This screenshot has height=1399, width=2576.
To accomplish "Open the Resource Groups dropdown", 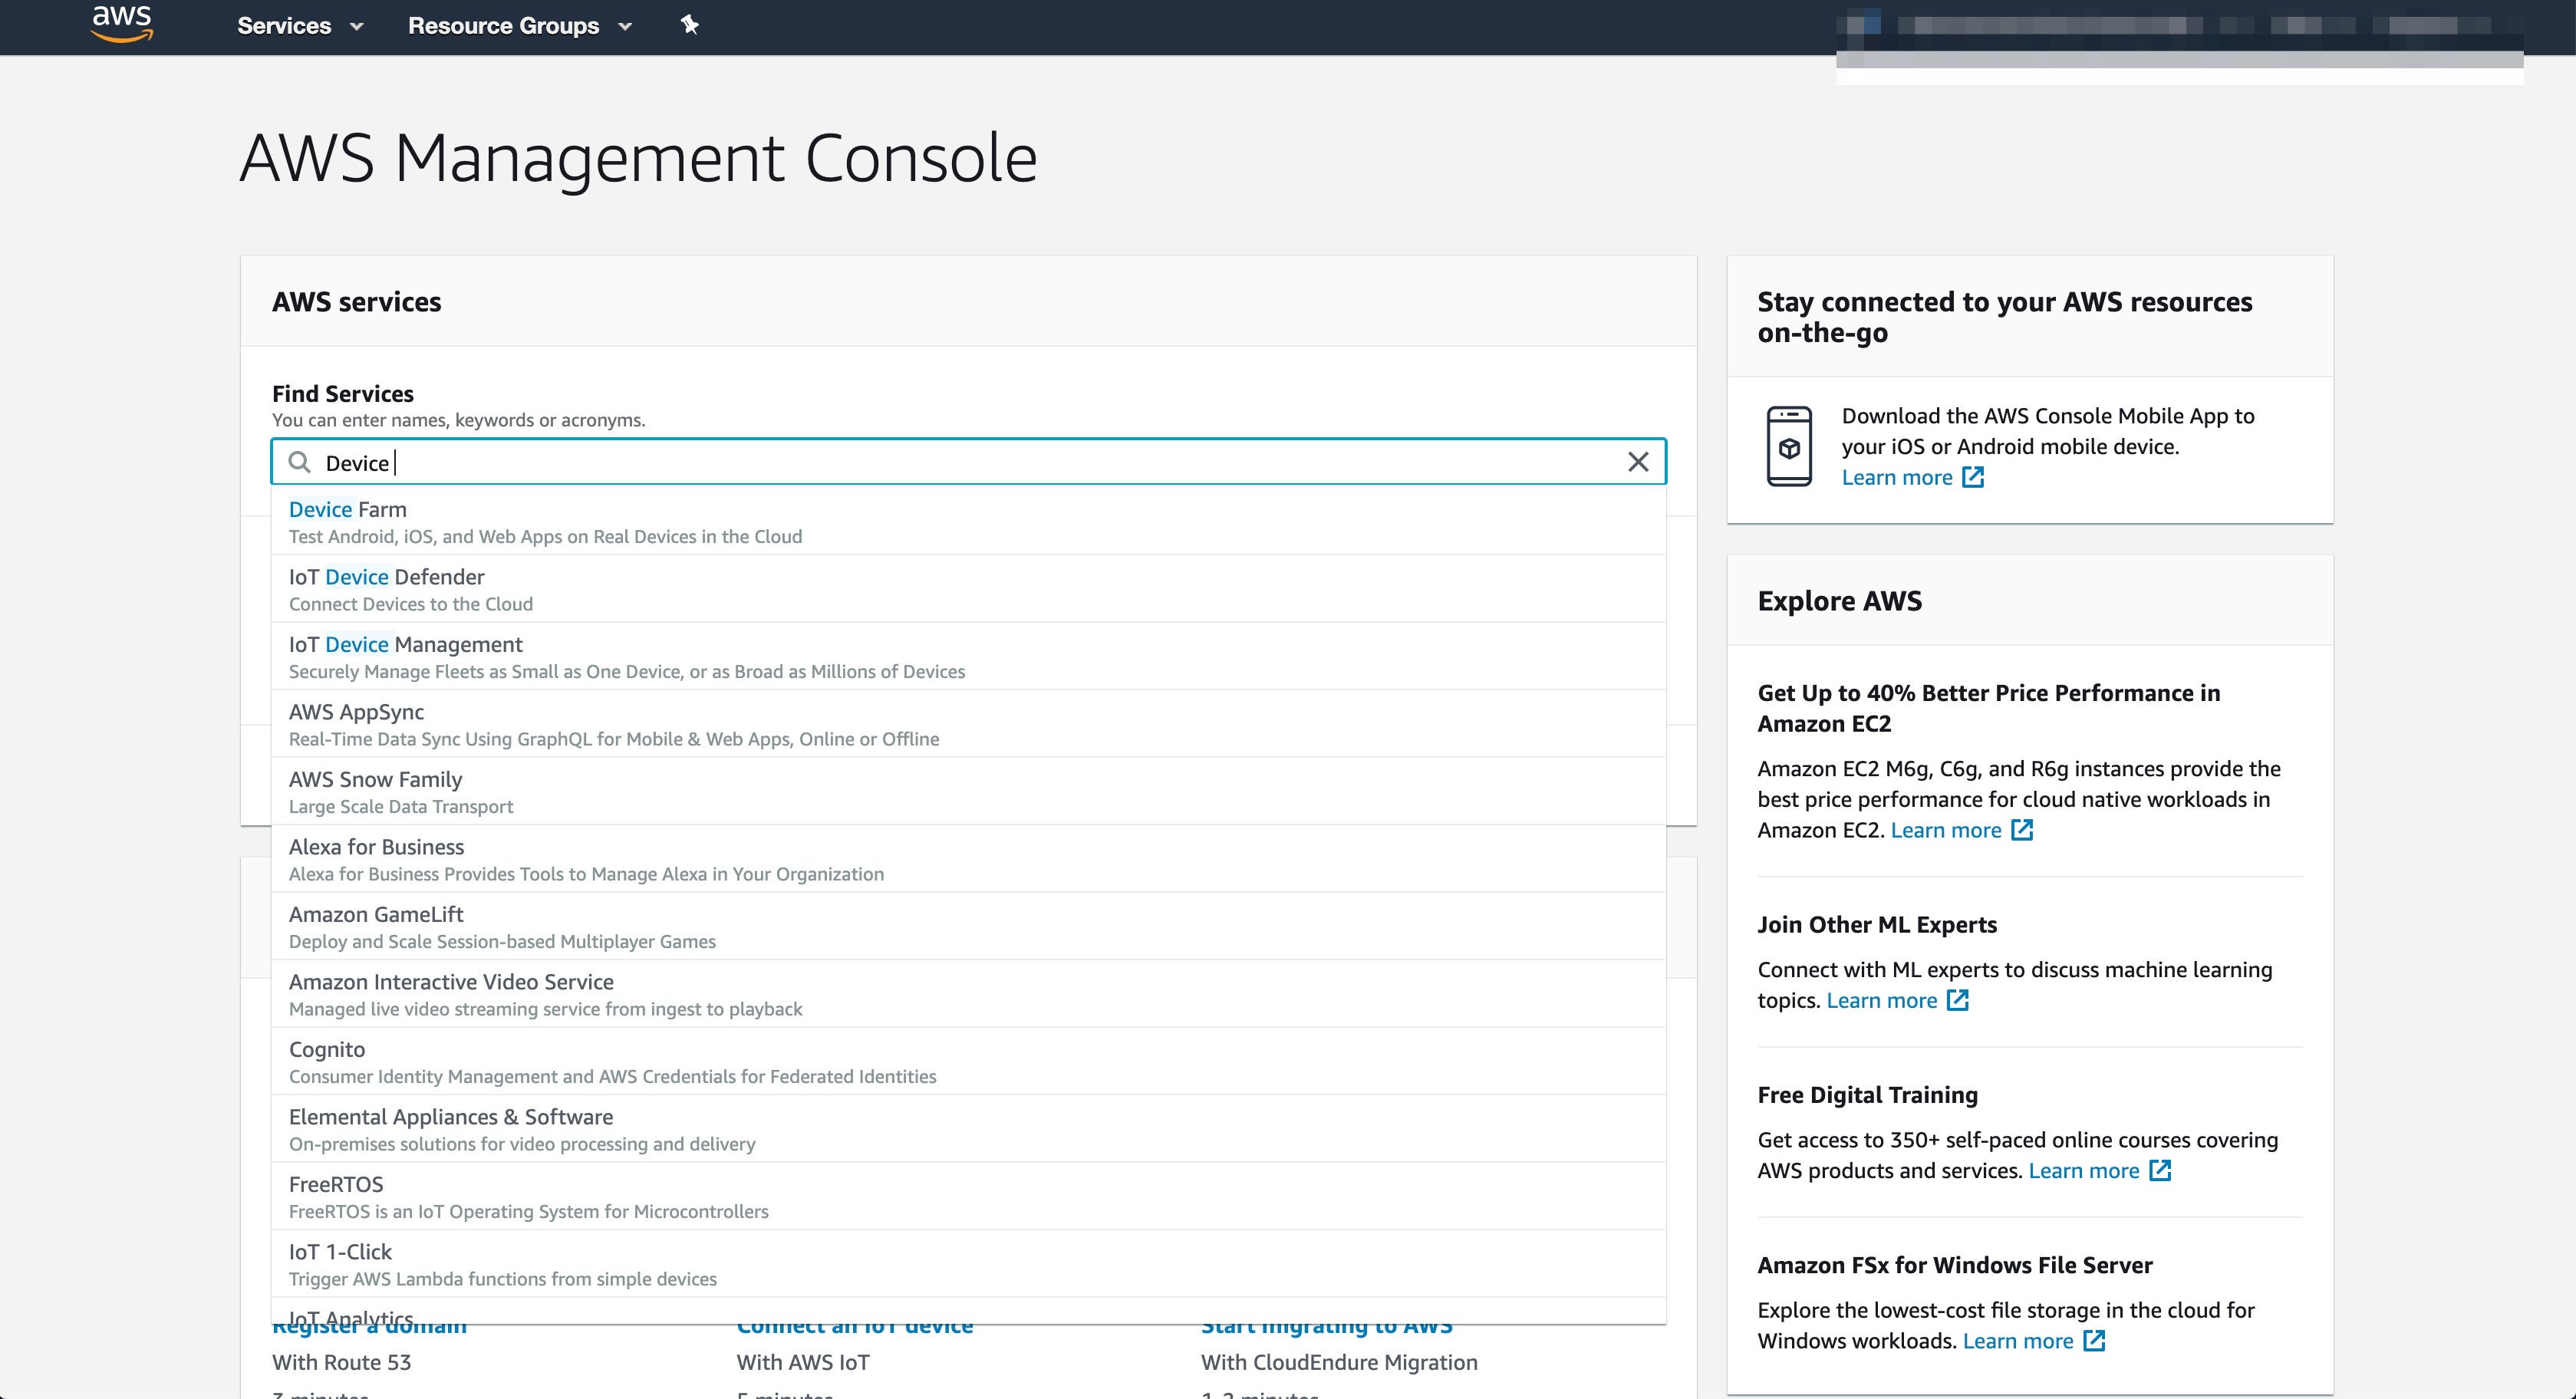I will point(519,26).
